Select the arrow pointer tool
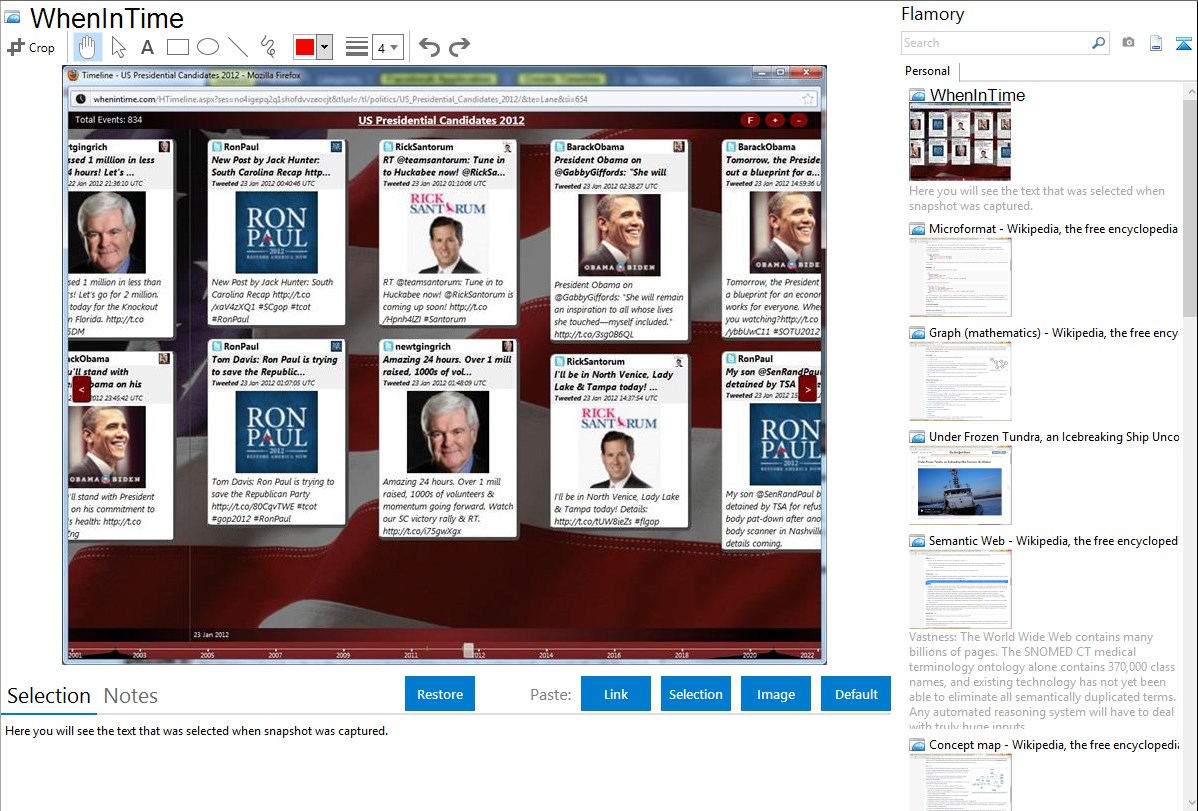Screen dimensions: 1198x811 click(x=118, y=47)
